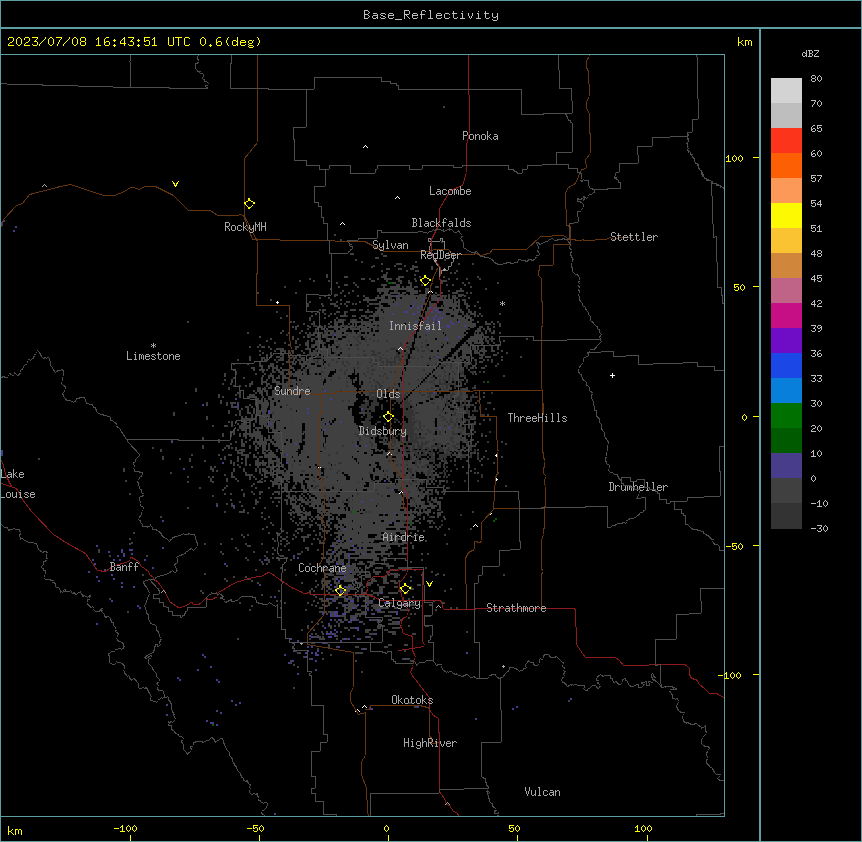
Task: Click the yellow diamond marker south of RedDeer
Action: [x=426, y=281]
